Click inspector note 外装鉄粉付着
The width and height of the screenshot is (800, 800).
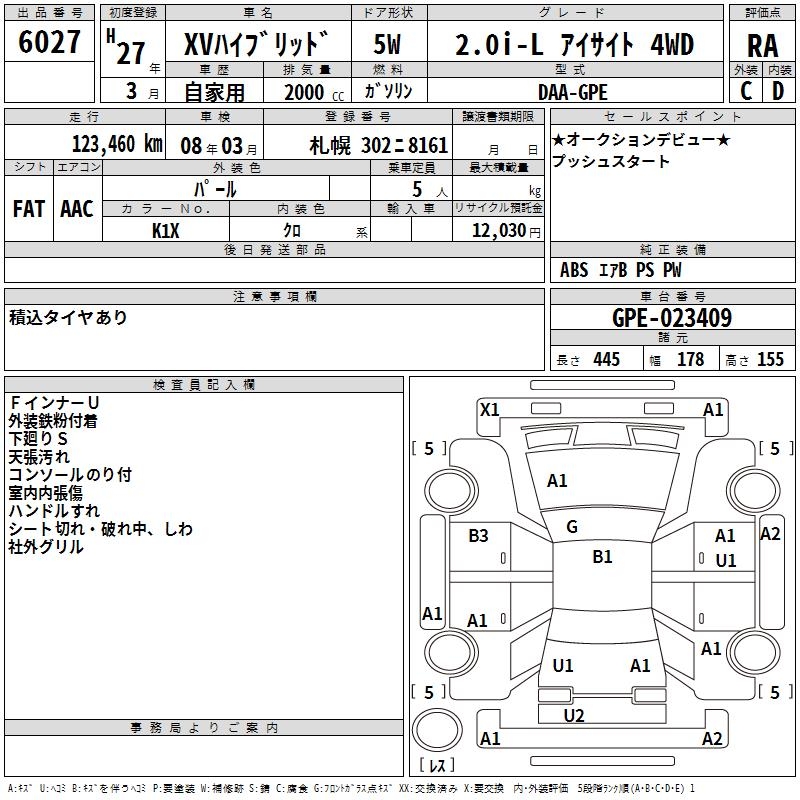pyautogui.click(x=53, y=421)
